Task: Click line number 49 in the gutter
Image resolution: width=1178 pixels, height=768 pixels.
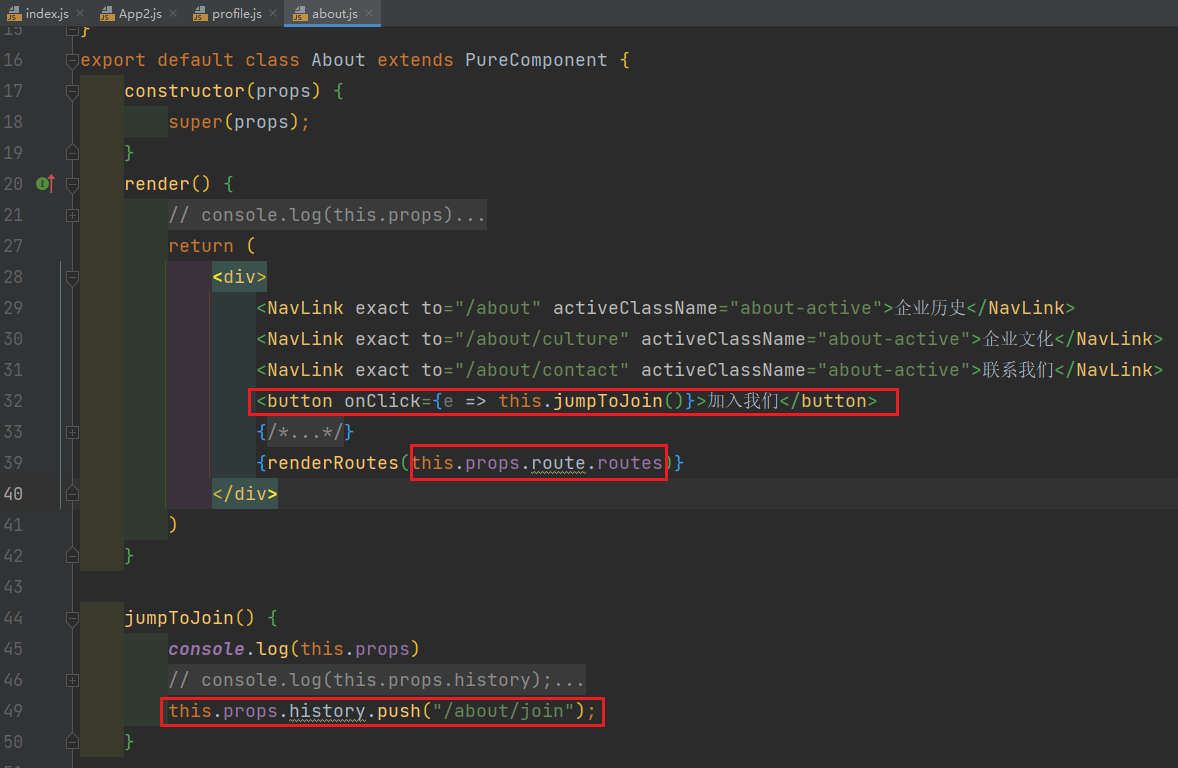Action: click(x=14, y=711)
